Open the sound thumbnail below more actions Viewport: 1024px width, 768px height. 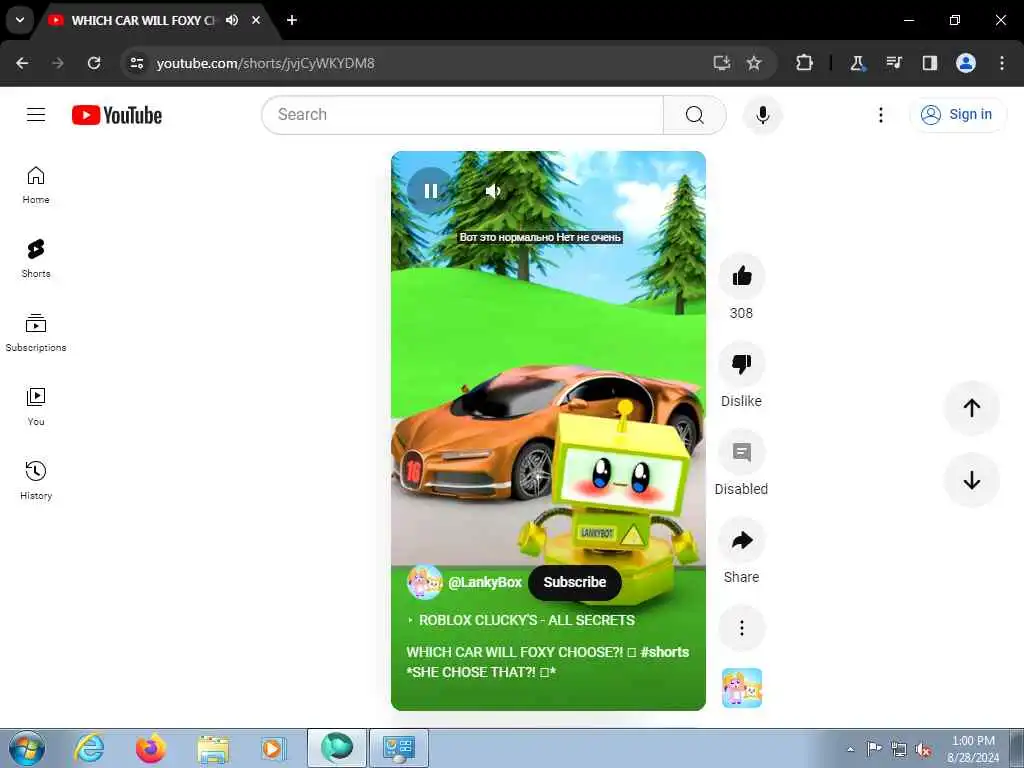coord(741,688)
